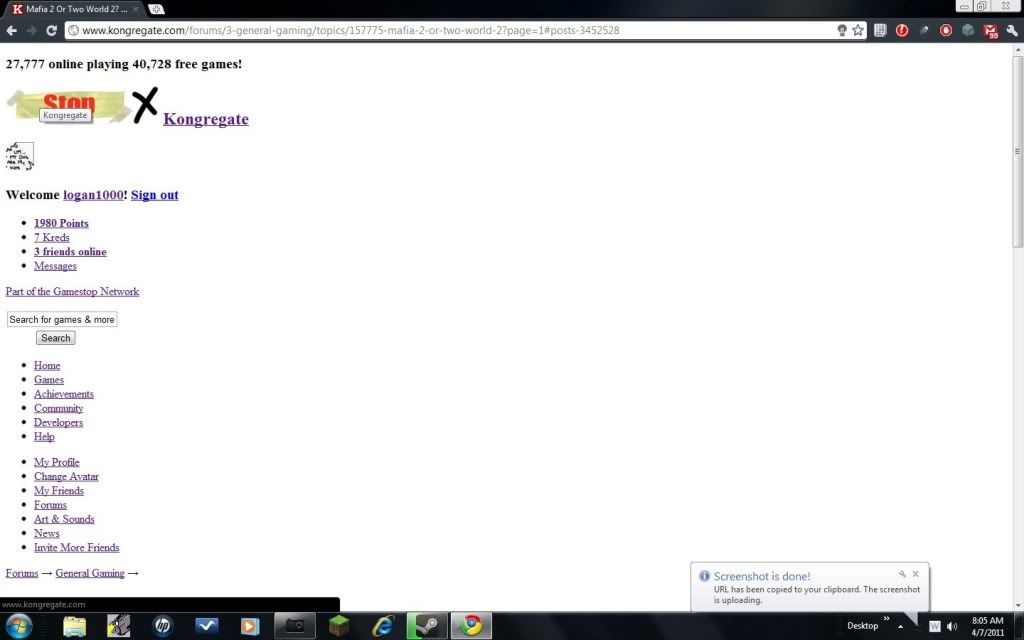This screenshot has width=1024, height=640.
Task: Open the gray robot pinned taskbar icon
Action: (x=118, y=626)
